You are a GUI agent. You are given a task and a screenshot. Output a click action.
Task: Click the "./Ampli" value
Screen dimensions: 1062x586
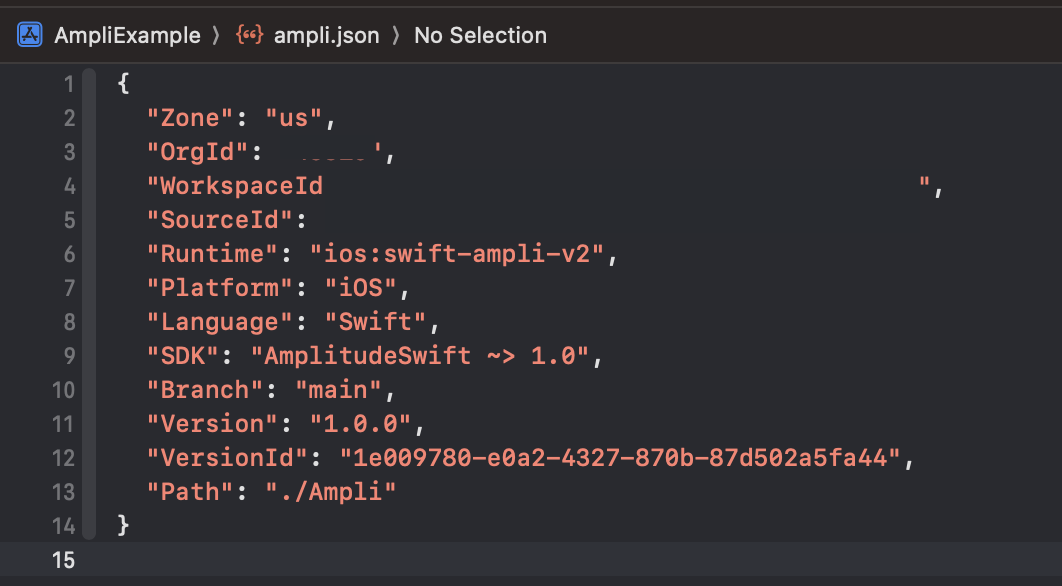[x=331, y=491]
